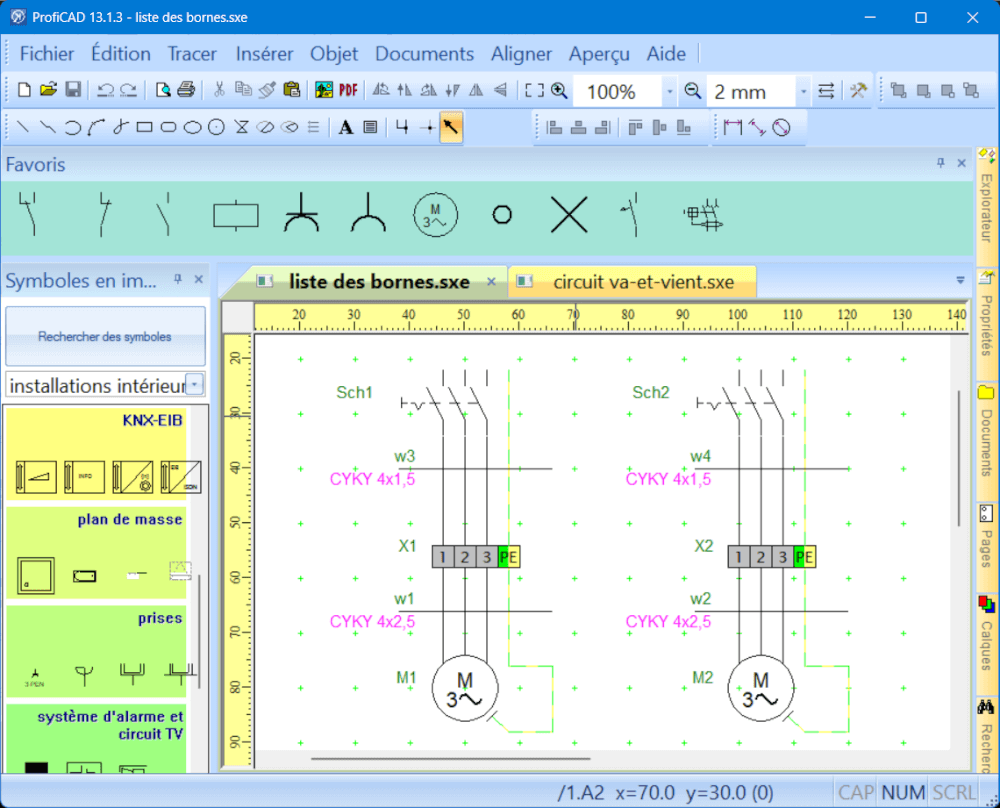The height and width of the screenshot is (808, 1000).
Task: Click Rechercher des symboles button
Action: click(105, 336)
